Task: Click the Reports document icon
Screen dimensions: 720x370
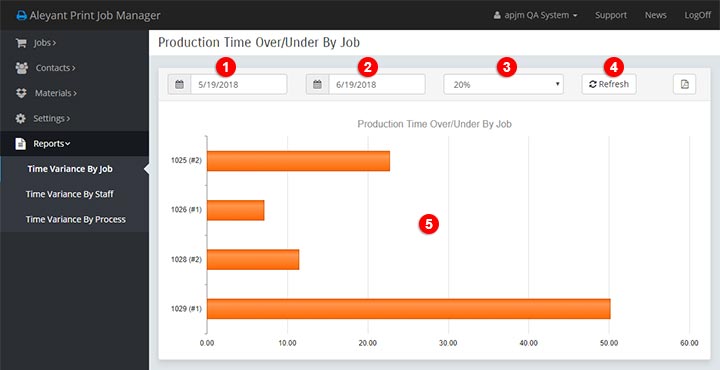Action: coord(20,144)
